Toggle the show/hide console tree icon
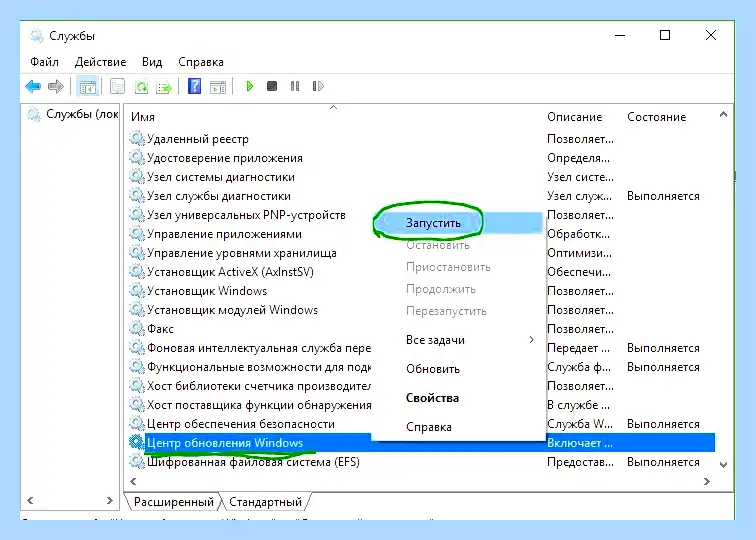This screenshot has height=540, width=756. (88, 87)
